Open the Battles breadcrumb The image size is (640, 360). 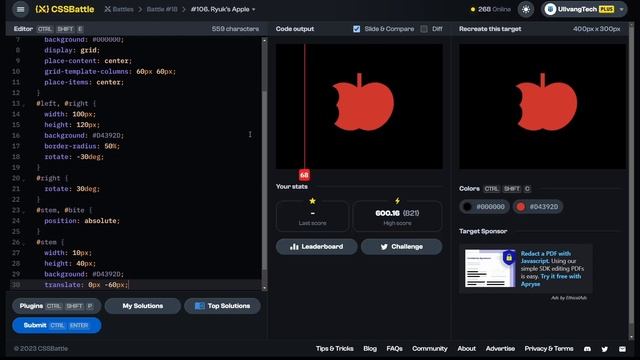tap(123, 9)
